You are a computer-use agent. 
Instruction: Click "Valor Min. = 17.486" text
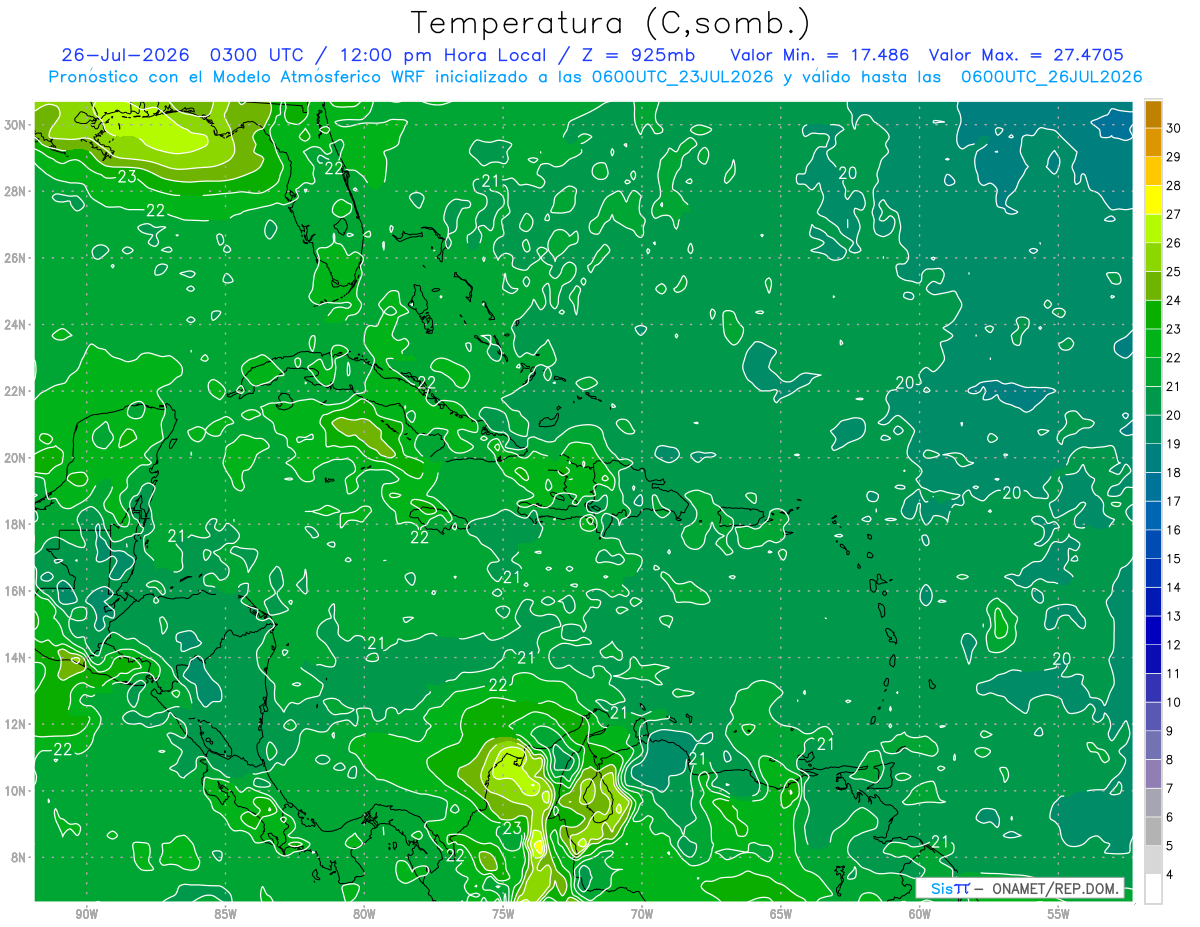click(x=820, y=54)
